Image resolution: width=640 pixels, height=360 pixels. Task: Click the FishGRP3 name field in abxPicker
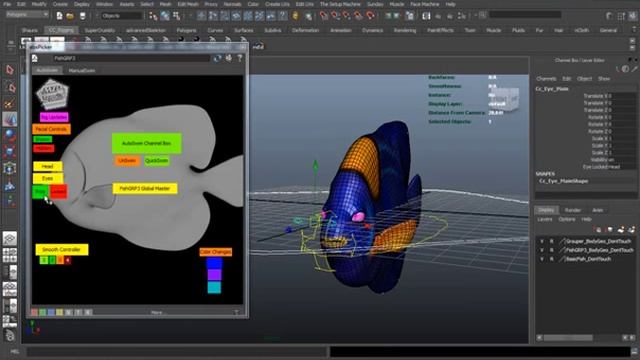pos(131,58)
